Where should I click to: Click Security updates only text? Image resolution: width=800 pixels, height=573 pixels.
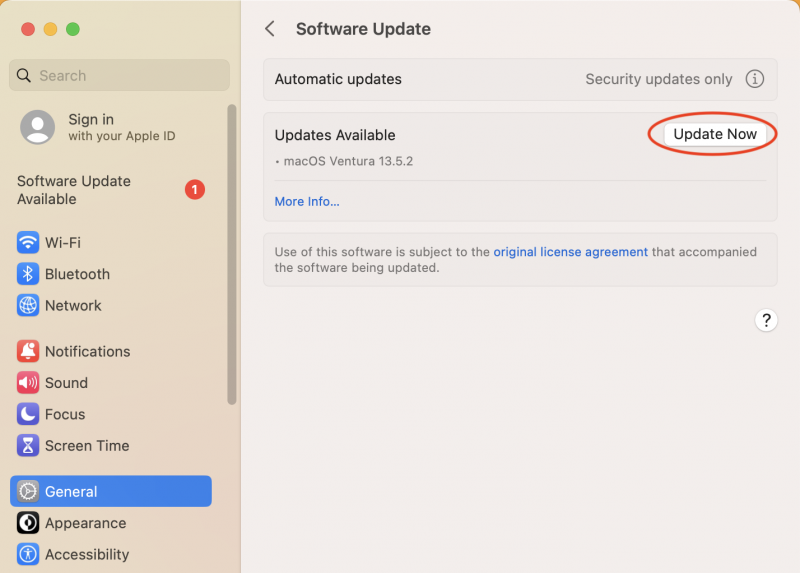[659, 79]
